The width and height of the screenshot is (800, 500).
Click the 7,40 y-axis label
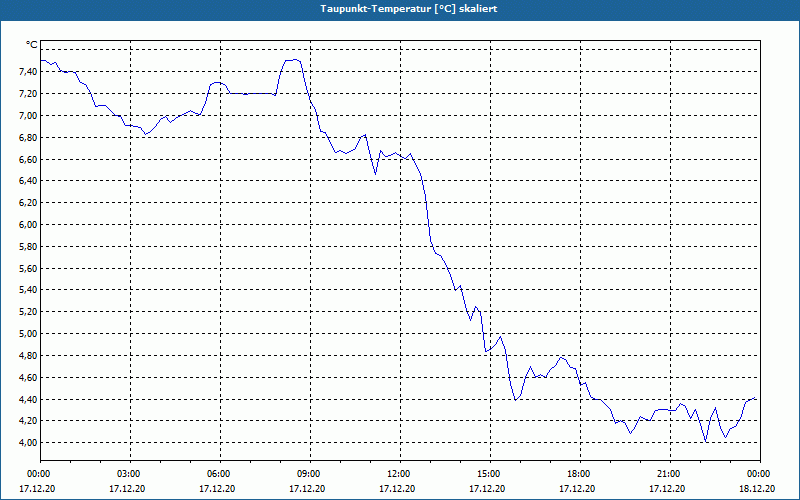[x=28, y=72]
